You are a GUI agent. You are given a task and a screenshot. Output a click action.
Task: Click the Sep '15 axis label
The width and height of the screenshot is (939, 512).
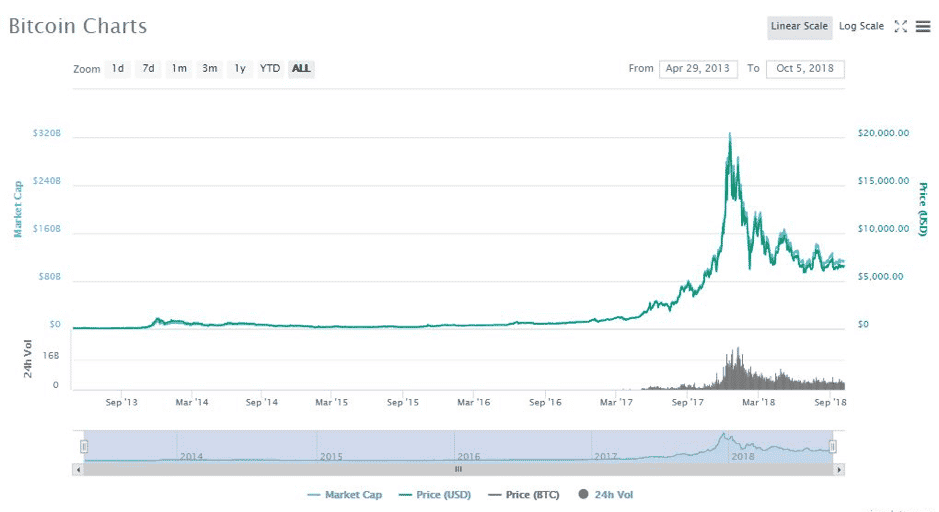403,402
